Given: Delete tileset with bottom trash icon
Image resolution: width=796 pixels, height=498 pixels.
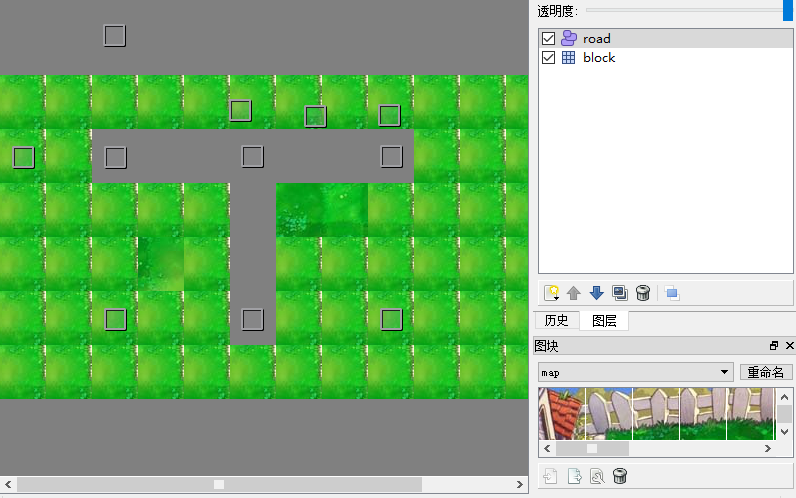Looking at the screenshot, I should click(x=620, y=476).
